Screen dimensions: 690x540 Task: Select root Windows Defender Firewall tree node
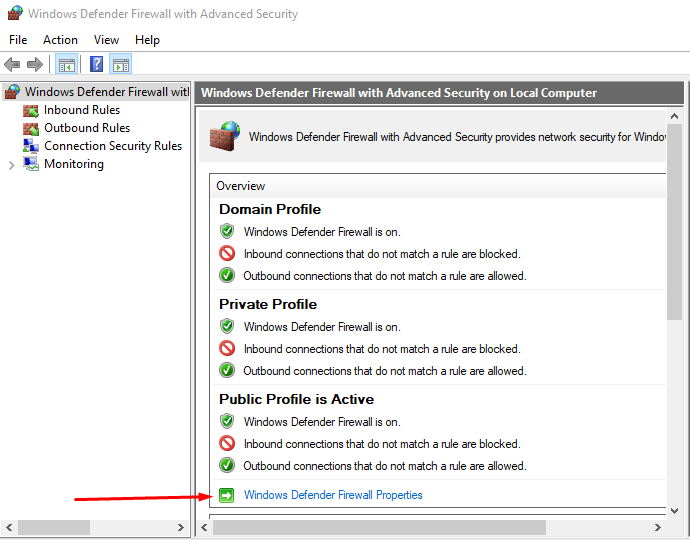pyautogui.click(x=105, y=92)
